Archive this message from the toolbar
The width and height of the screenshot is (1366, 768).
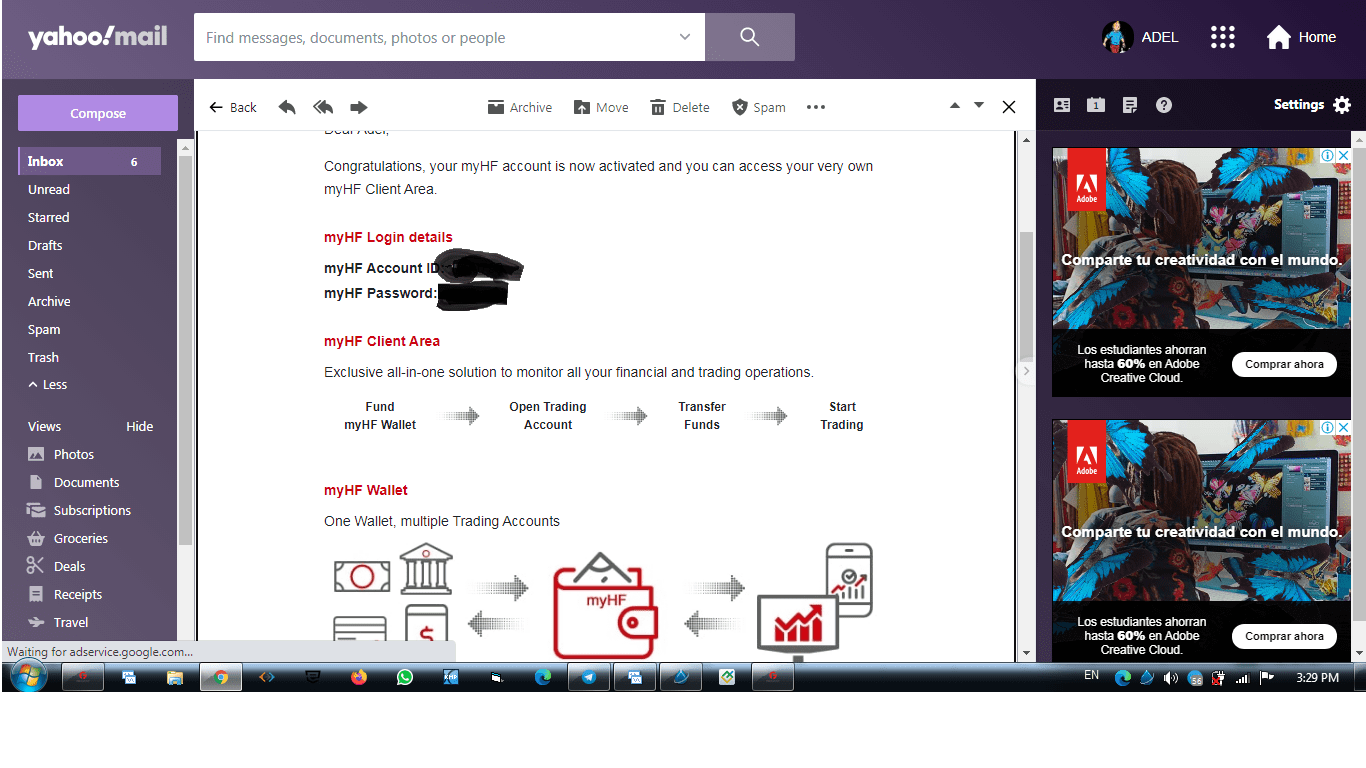(520, 107)
